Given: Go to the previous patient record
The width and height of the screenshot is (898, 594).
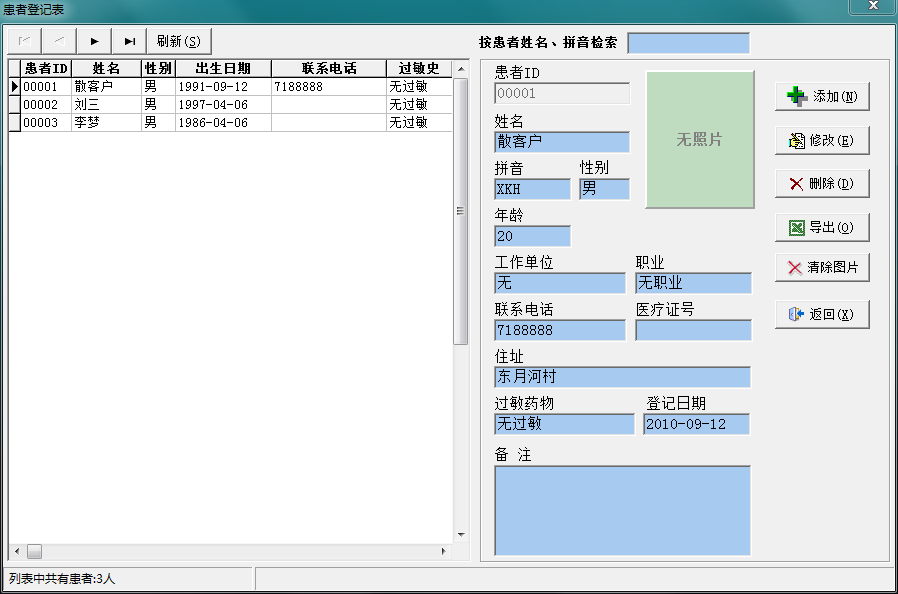Looking at the screenshot, I should click(59, 41).
